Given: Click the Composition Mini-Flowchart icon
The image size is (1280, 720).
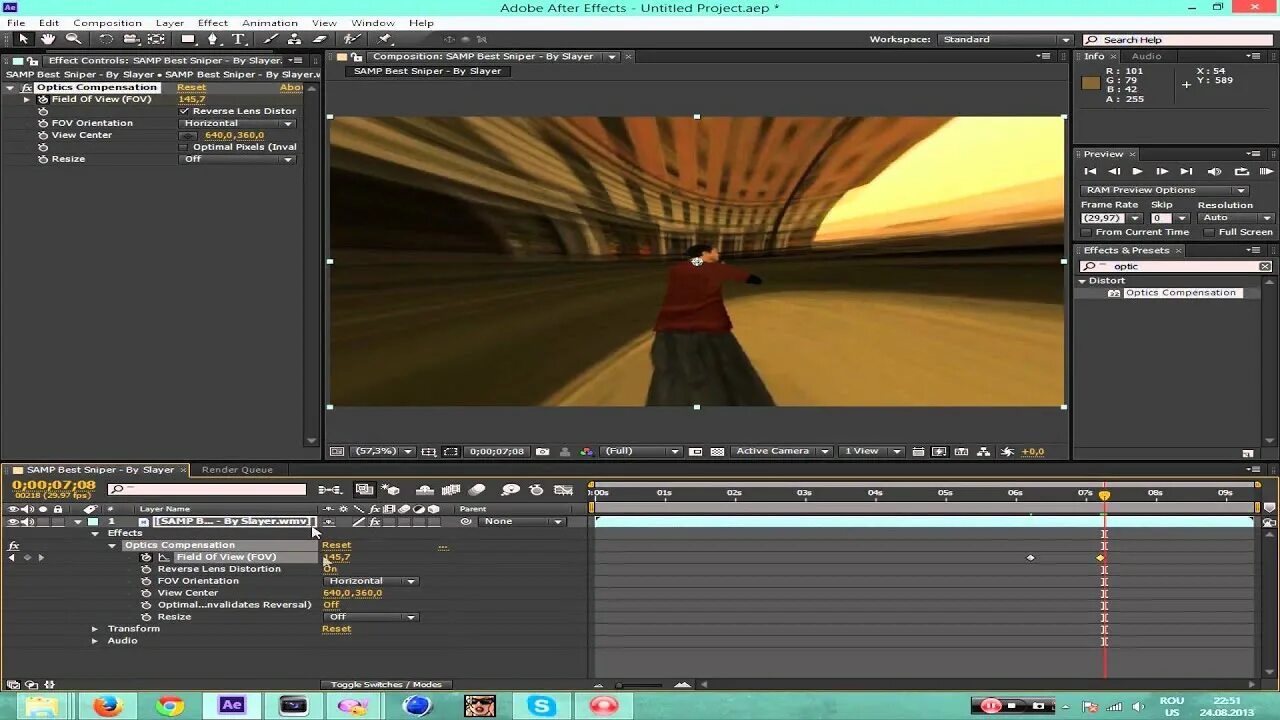Looking at the screenshot, I should tap(330, 490).
